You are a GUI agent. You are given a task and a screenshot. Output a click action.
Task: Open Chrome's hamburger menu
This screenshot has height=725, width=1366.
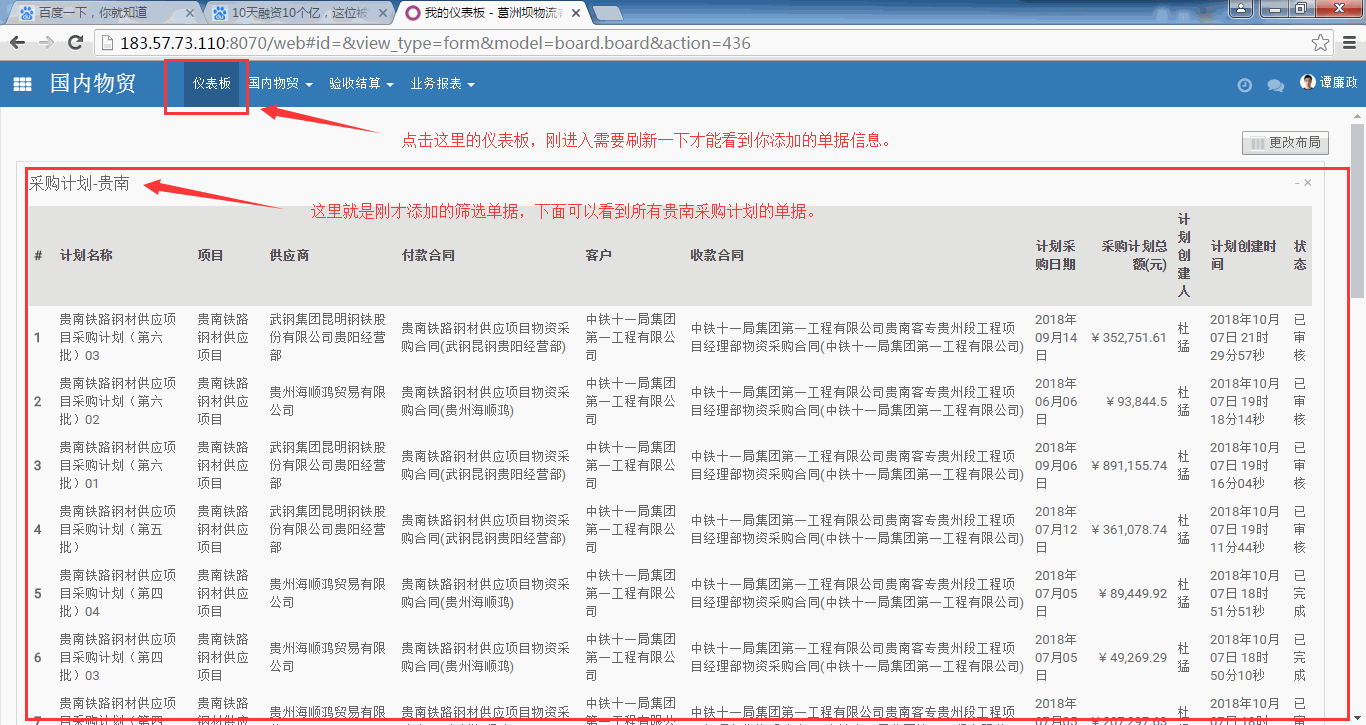tap(1348, 43)
